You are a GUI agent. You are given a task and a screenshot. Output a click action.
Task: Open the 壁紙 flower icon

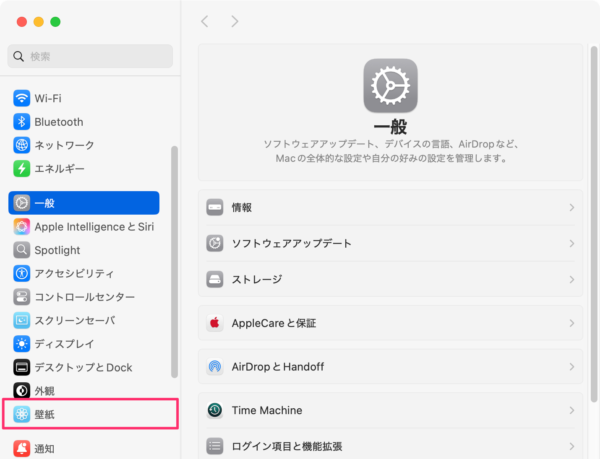coord(21,414)
